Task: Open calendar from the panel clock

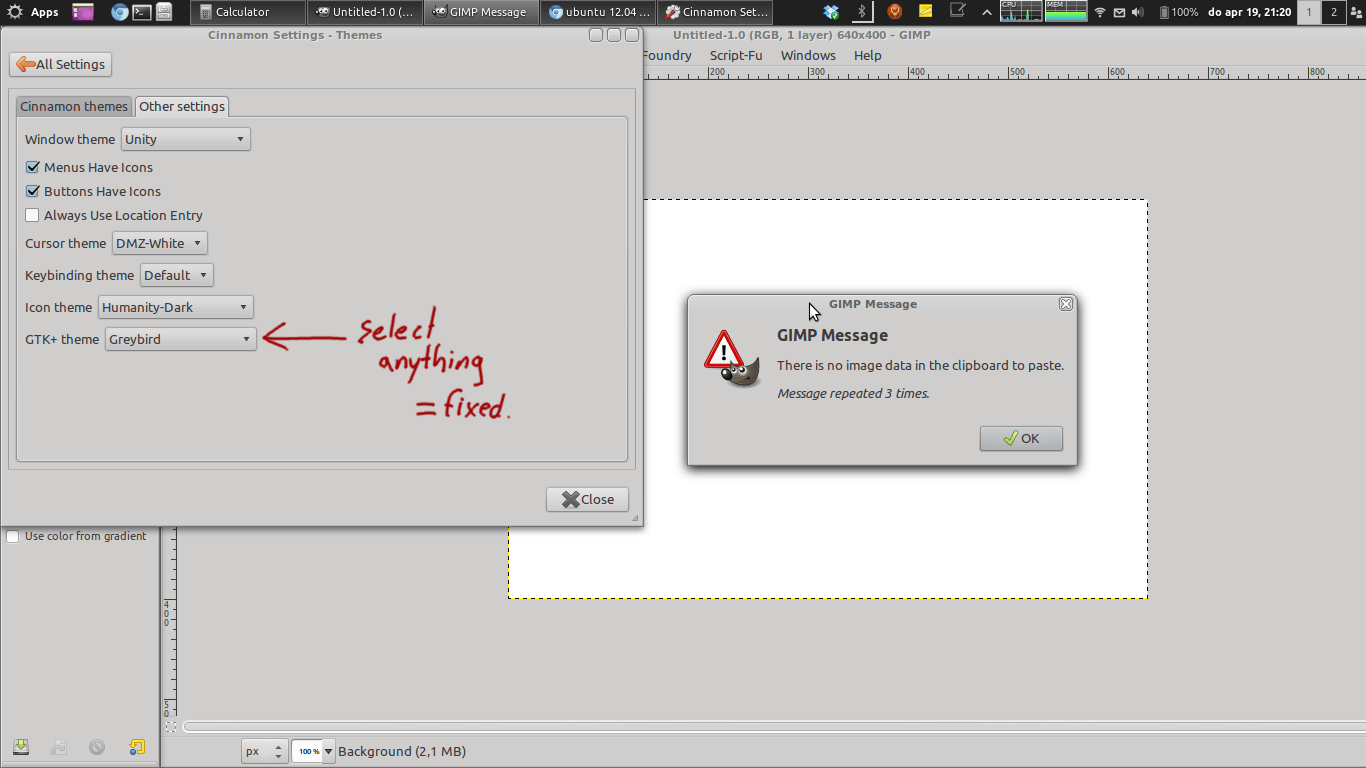Action: click(x=1249, y=12)
